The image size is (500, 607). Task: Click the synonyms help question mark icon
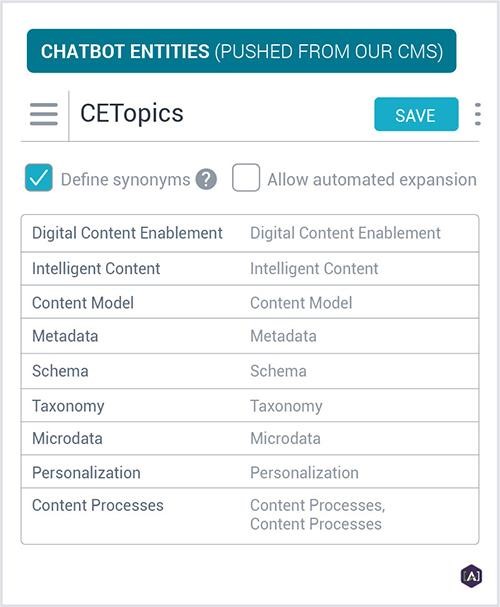tap(206, 180)
